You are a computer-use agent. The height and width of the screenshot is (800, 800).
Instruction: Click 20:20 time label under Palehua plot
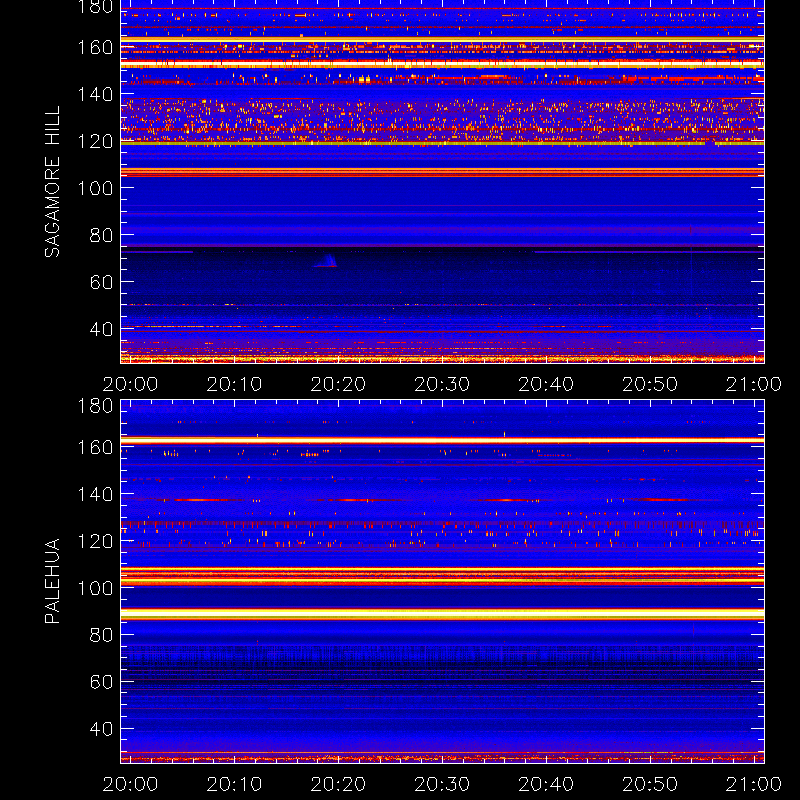pyautogui.click(x=338, y=784)
